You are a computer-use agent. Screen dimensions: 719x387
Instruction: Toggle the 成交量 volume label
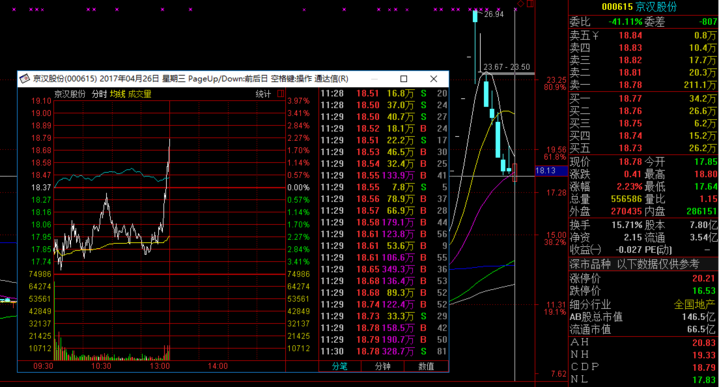click(x=139, y=94)
